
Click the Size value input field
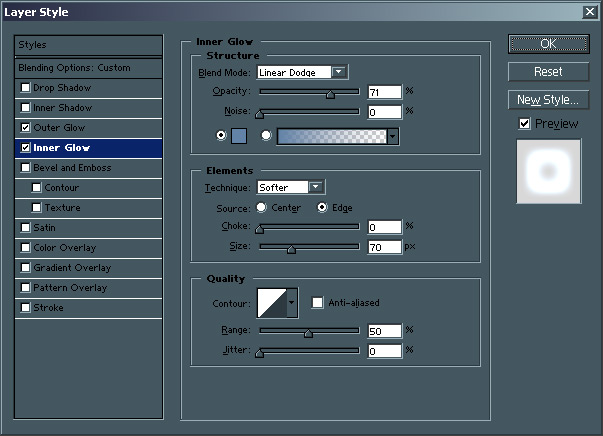pyautogui.click(x=384, y=247)
